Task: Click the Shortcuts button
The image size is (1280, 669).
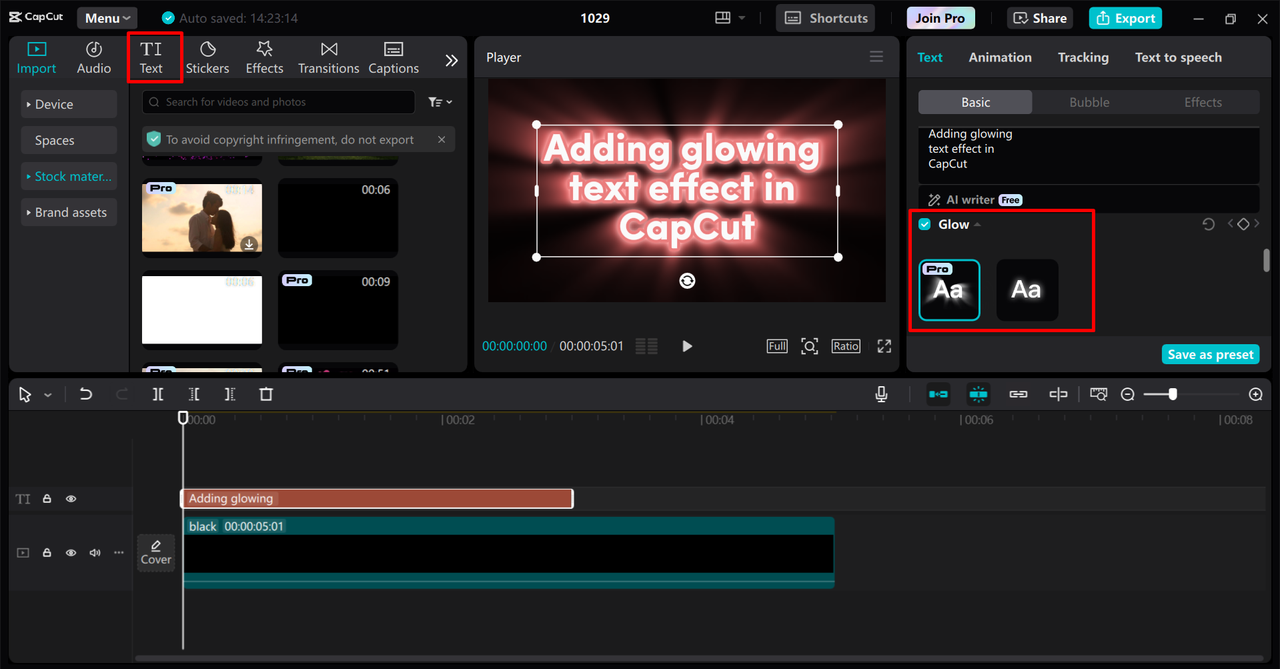Action: click(825, 18)
